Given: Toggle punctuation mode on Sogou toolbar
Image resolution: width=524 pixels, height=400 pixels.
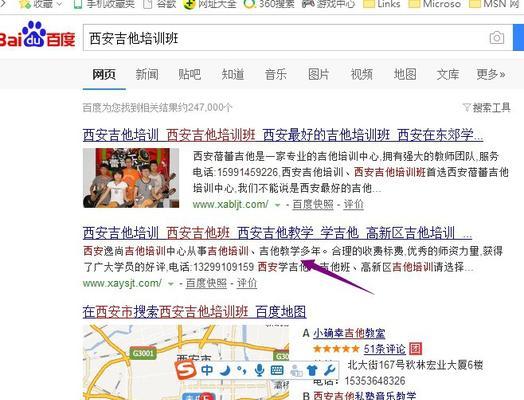Looking at the screenshot, I should tap(241, 370).
